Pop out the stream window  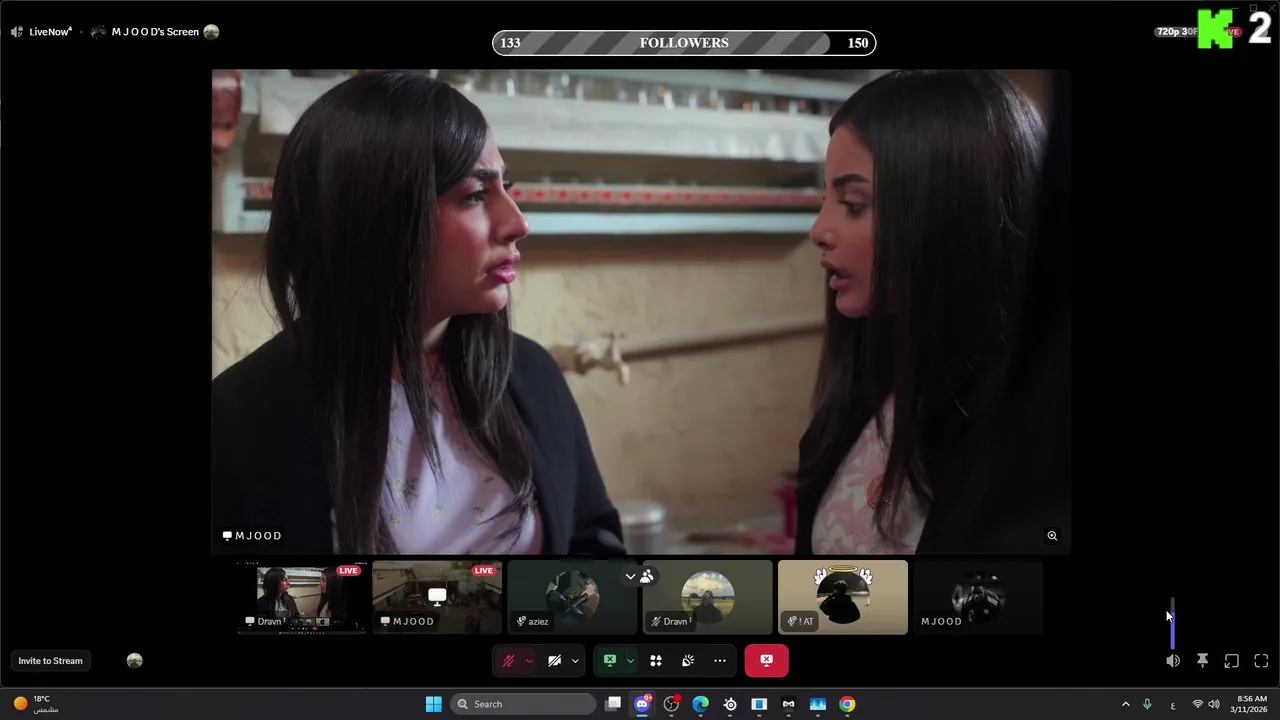[x=1232, y=661]
